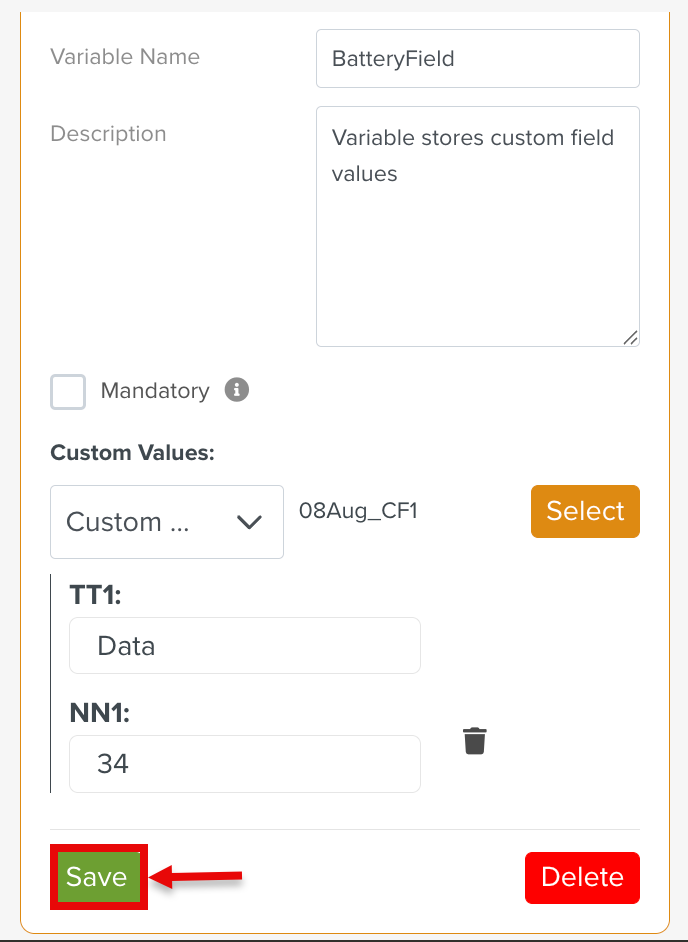
Task: Select the TT1 input containing Data
Action: (x=245, y=646)
